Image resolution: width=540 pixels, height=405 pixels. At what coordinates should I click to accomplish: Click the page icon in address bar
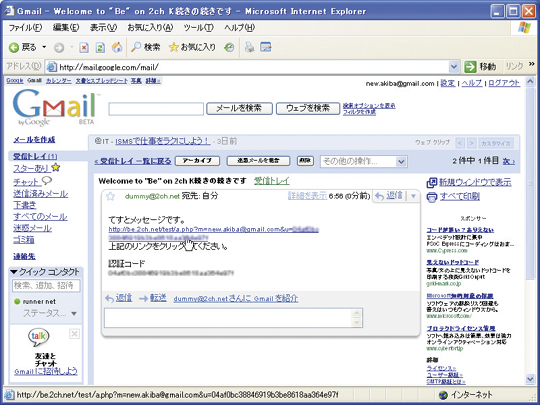[51, 67]
